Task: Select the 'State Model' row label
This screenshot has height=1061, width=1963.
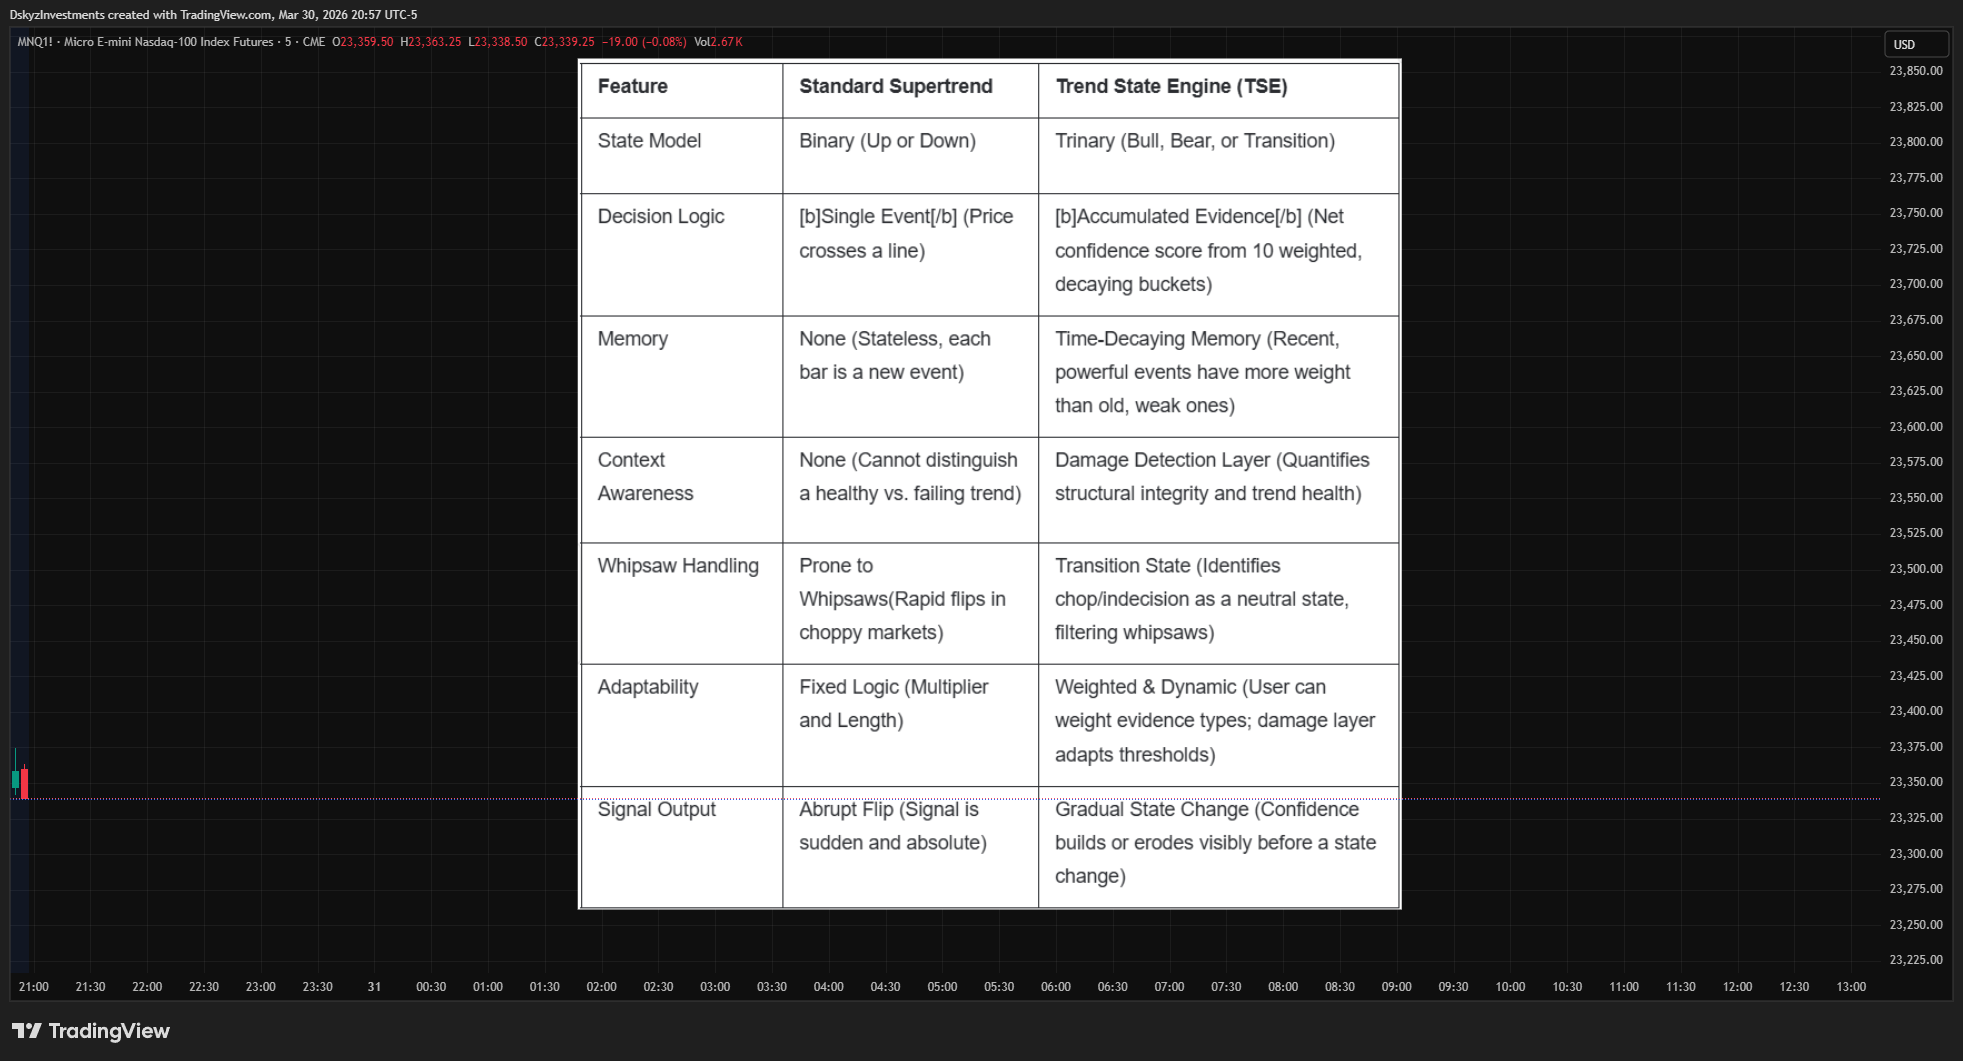Action: click(649, 141)
